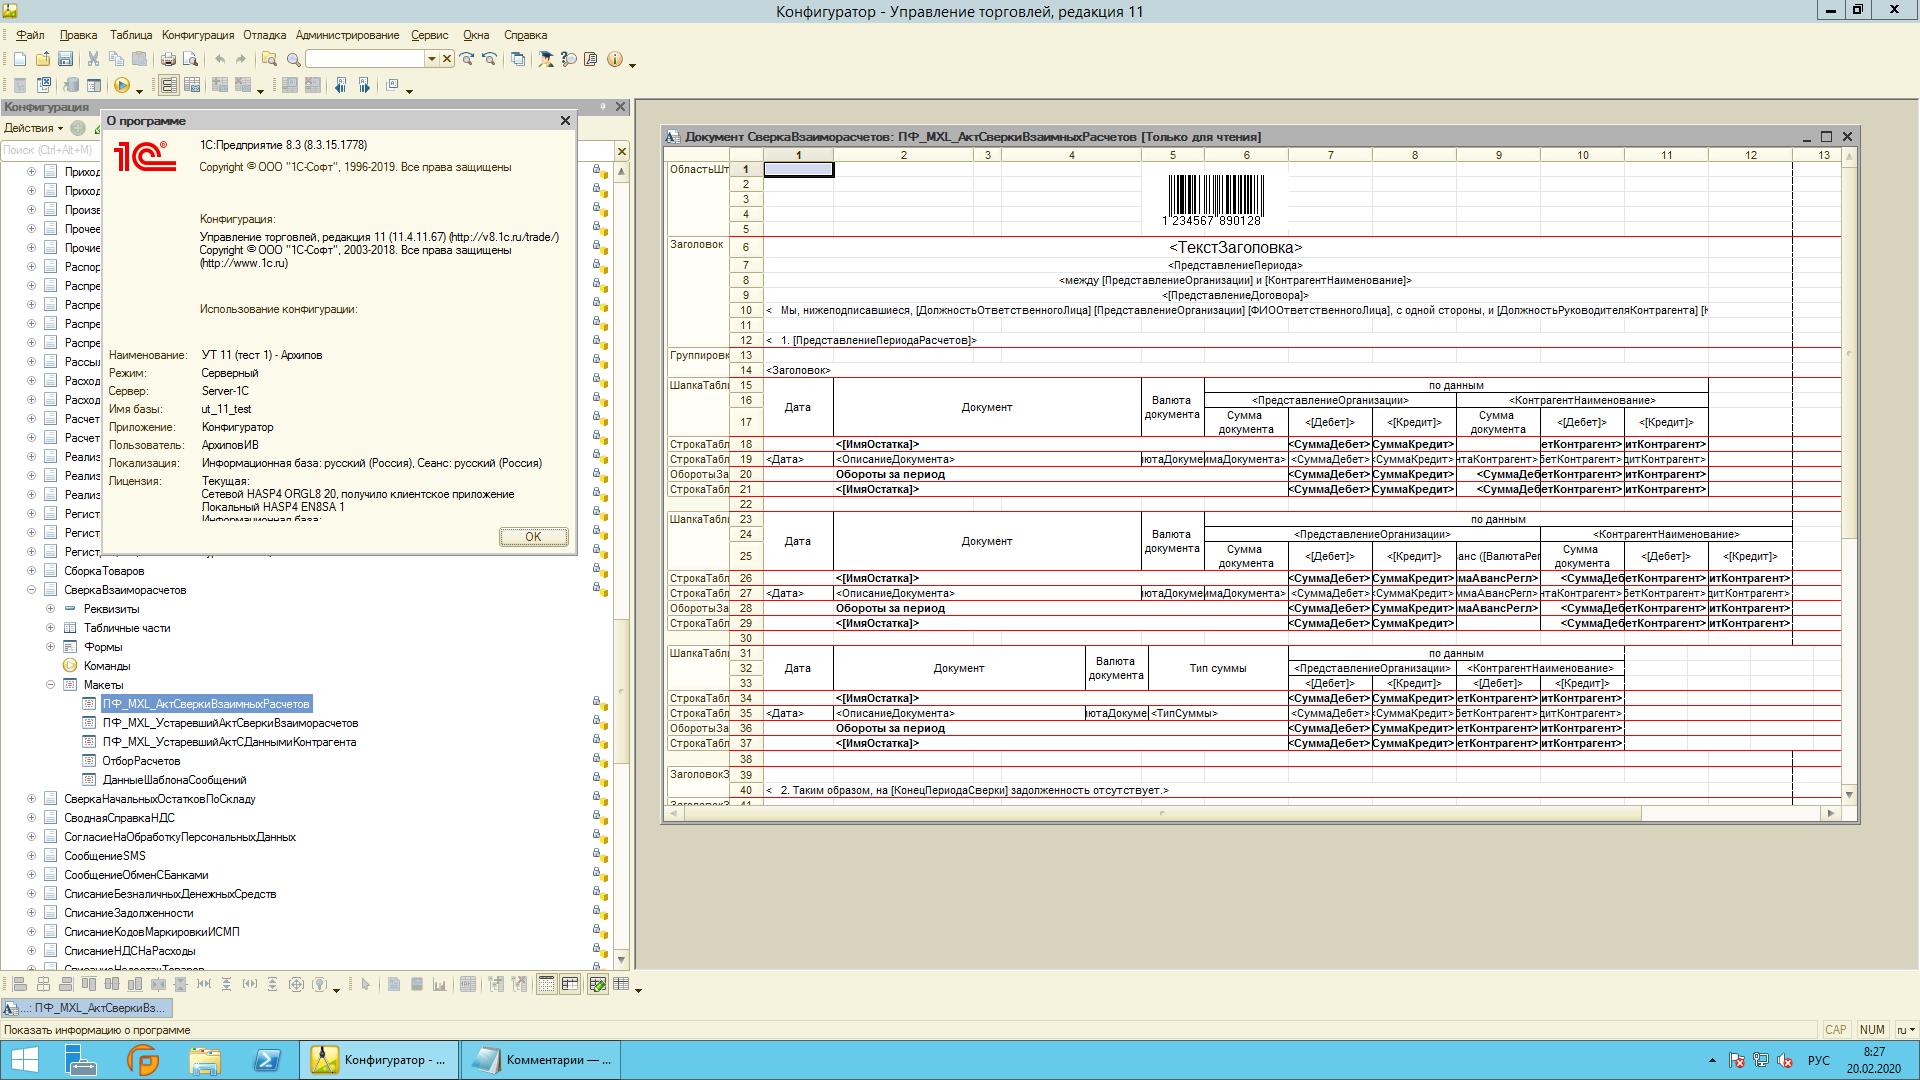
Task: Open the Администрирование menu
Action: point(347,35)
